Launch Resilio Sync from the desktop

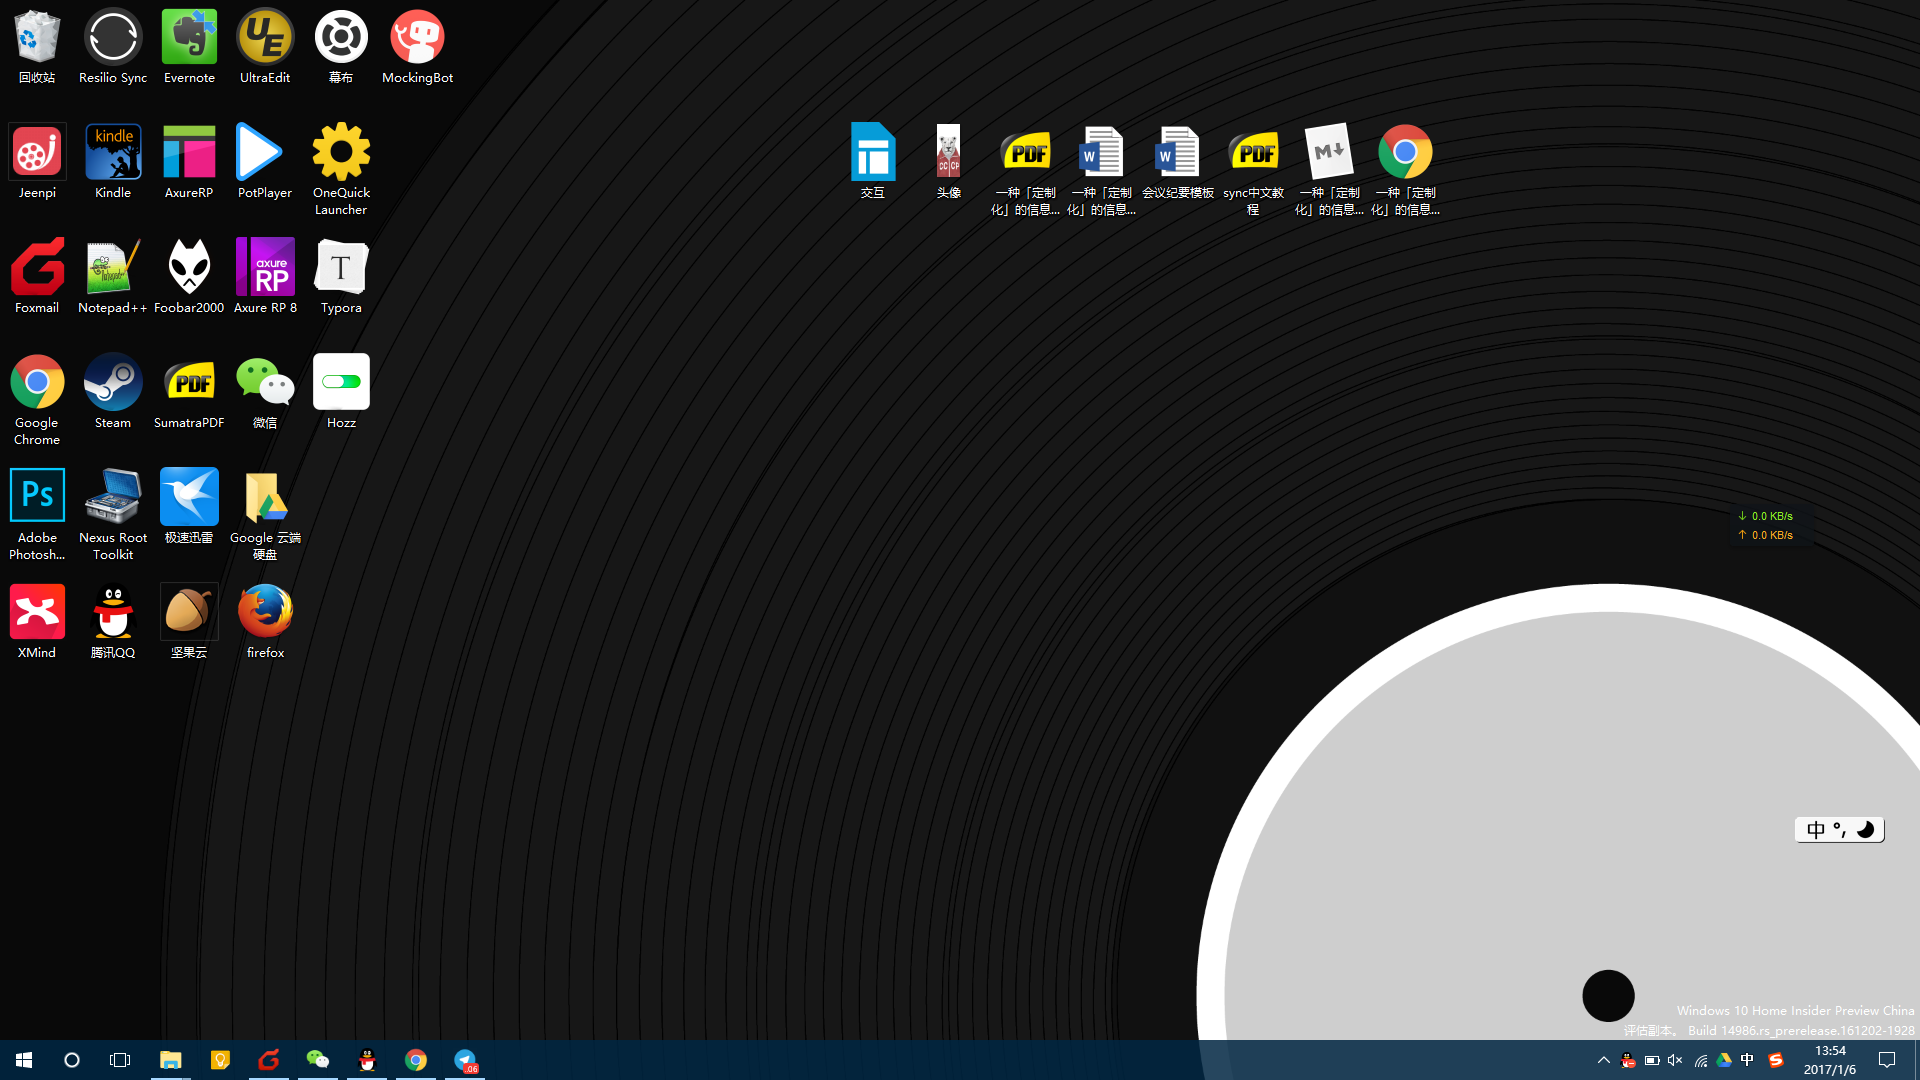coord(113,47)
